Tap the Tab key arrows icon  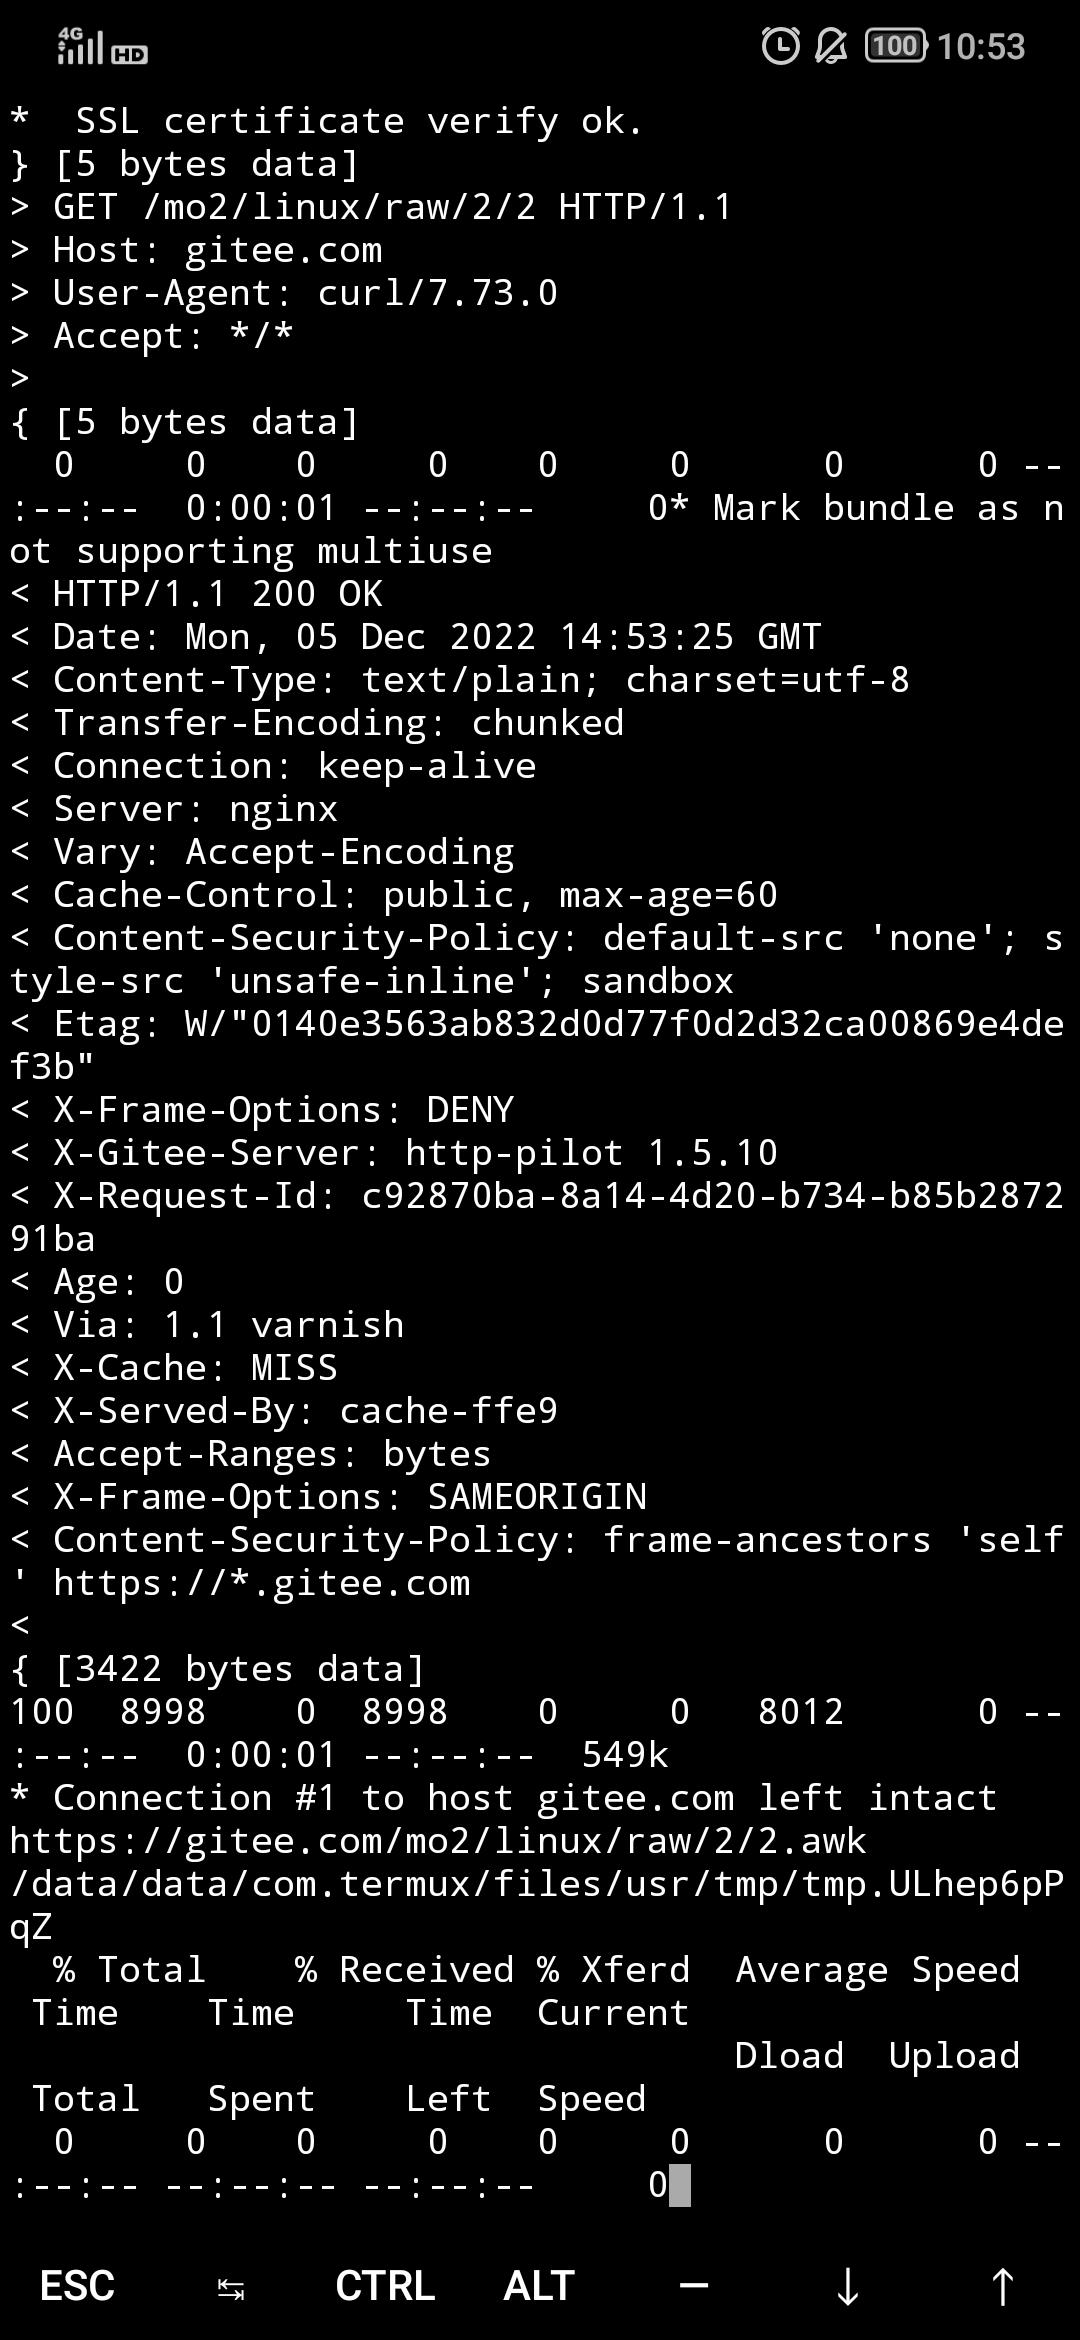pos(231,2288)
